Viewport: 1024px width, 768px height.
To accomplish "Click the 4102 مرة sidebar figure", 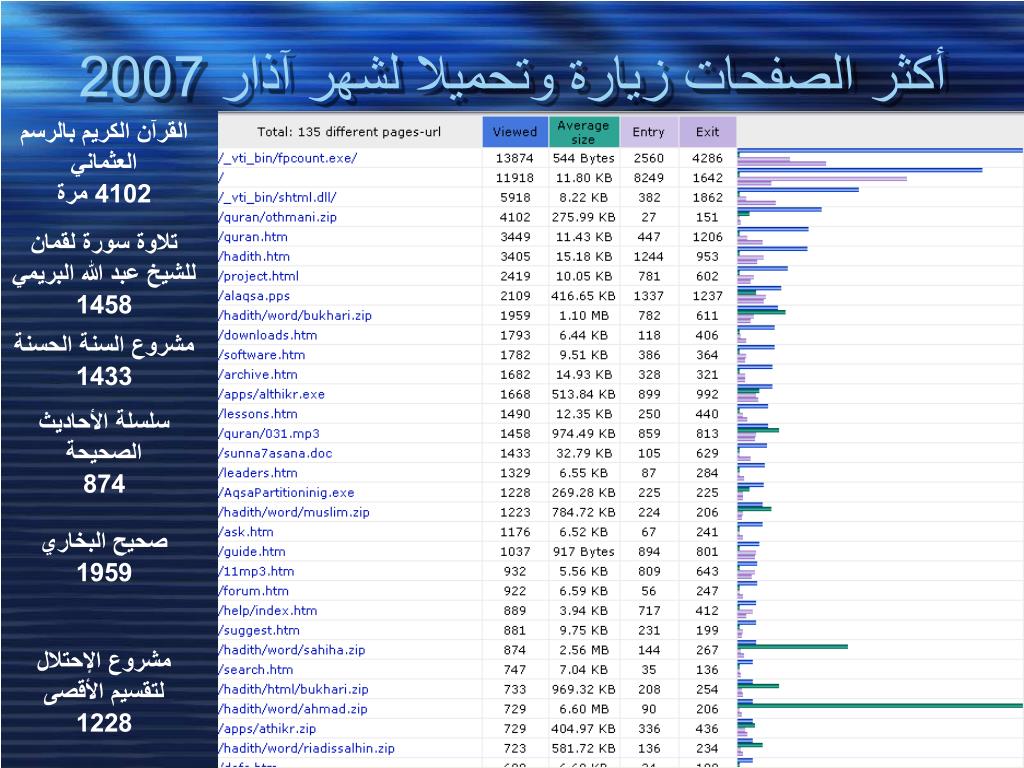I will (104, 194).
